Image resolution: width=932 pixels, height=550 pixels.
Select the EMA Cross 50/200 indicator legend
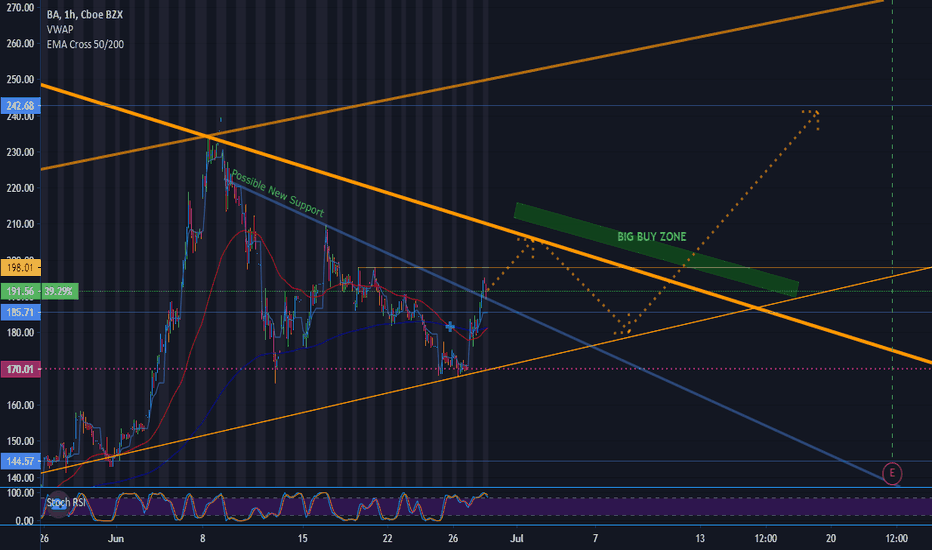86,44
